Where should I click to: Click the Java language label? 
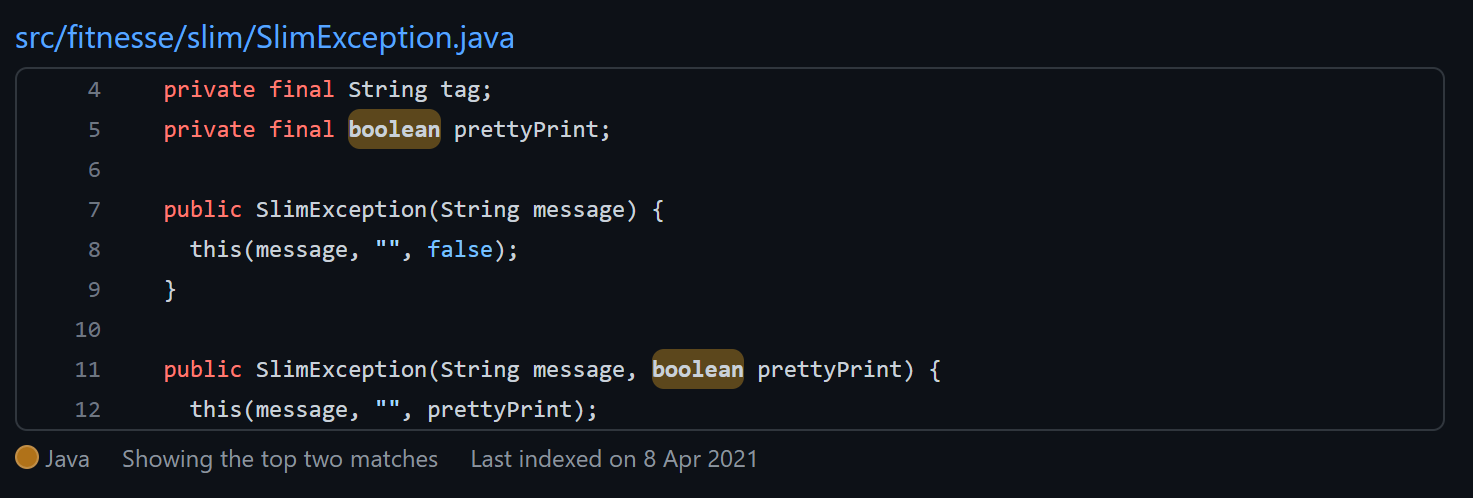67,459
